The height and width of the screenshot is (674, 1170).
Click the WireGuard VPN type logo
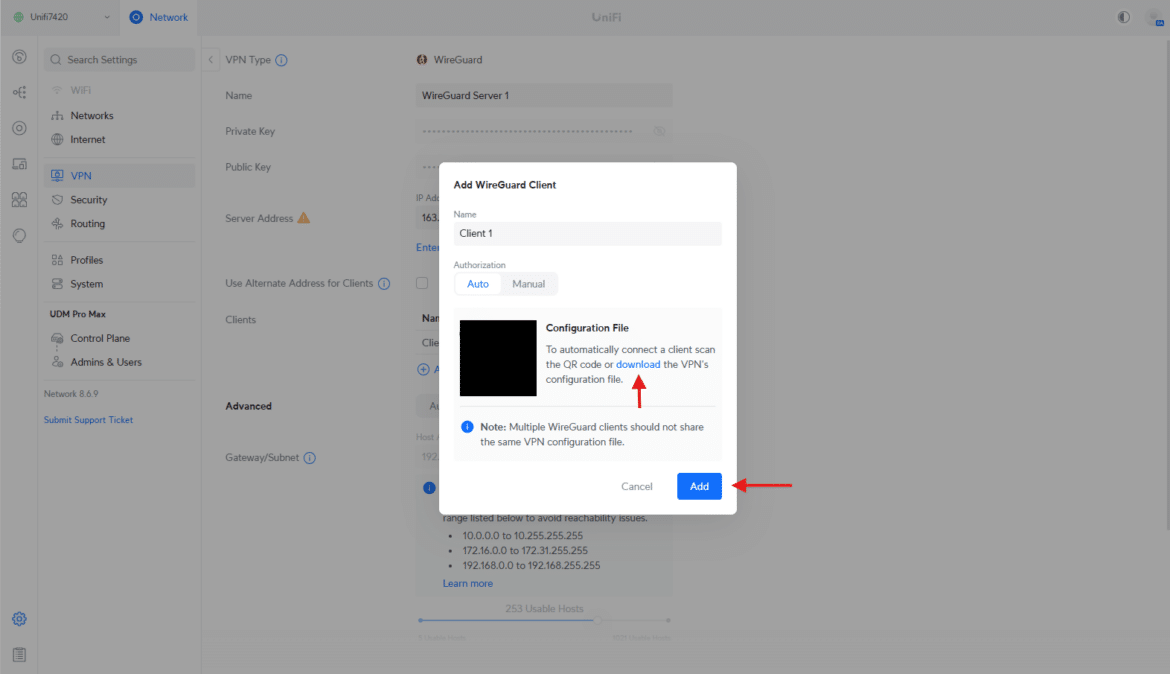pos(422,60)
